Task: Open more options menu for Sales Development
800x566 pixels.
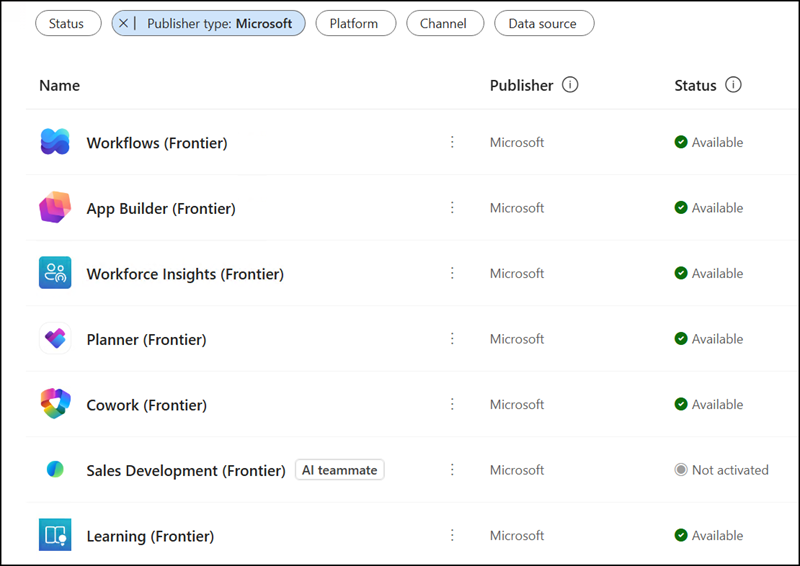Action: click(452, 470)
